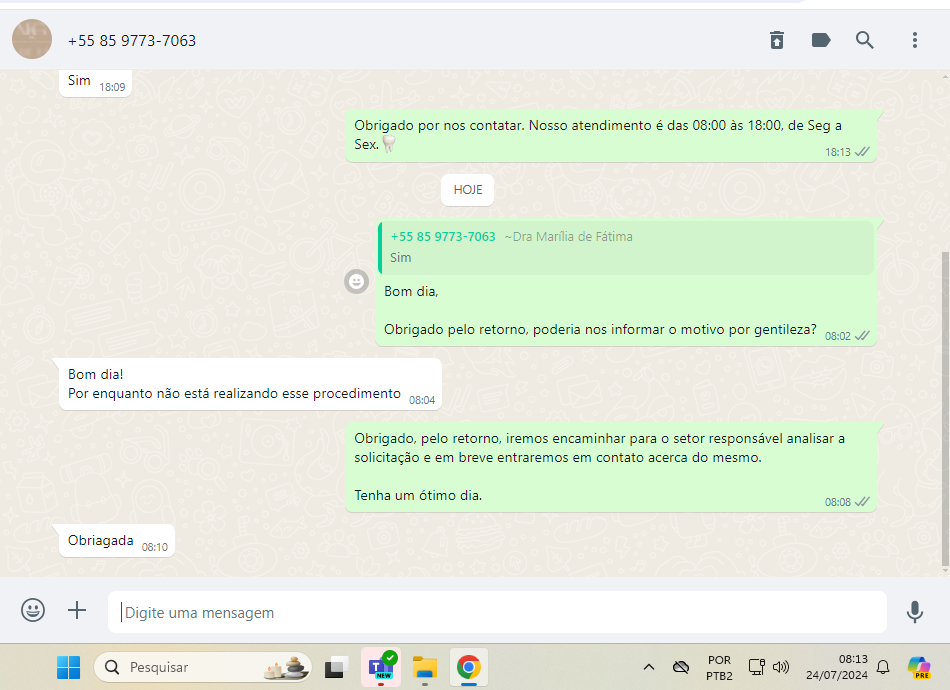Click the archive box icon in chat header
950x690 pixels.
[777, 40]
